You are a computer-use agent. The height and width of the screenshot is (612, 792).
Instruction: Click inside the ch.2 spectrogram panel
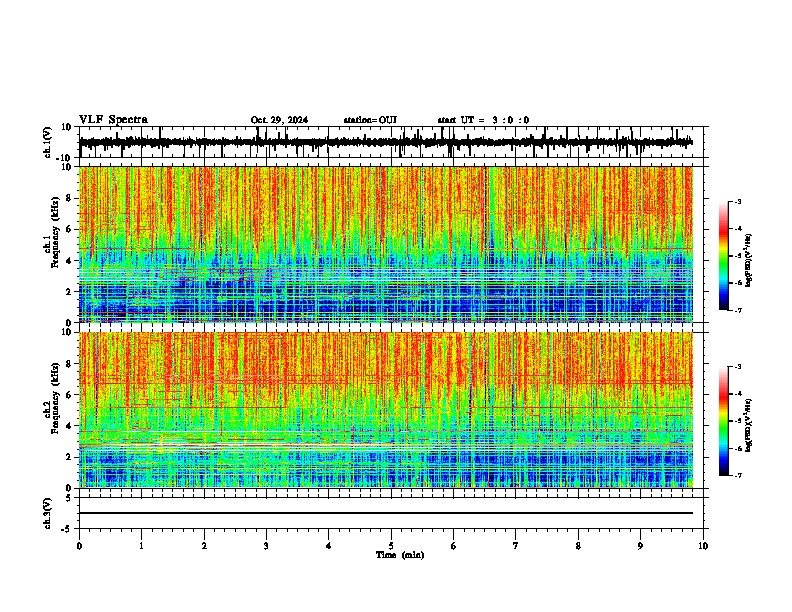tap(386, 410)
